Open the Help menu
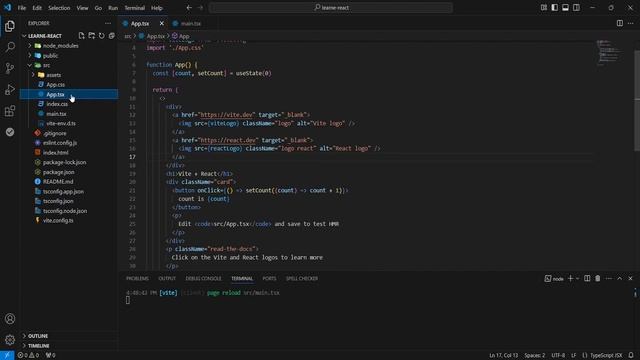The width and height of the screenshot is (640, 360). [157, 8]
